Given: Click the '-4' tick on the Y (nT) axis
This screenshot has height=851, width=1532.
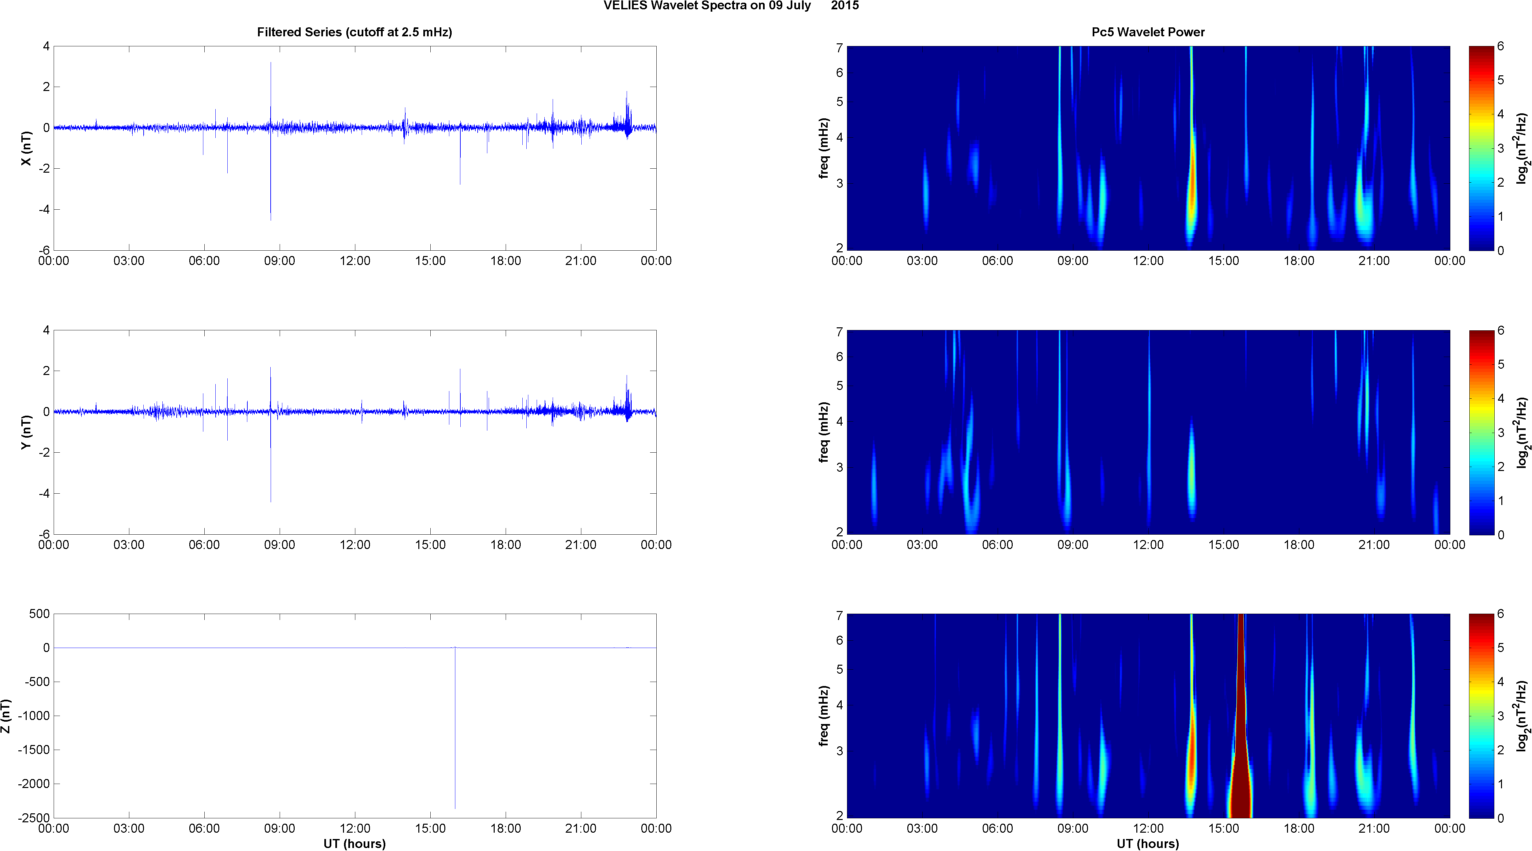Looking at the screenshot, I should [x=44, y=494].
